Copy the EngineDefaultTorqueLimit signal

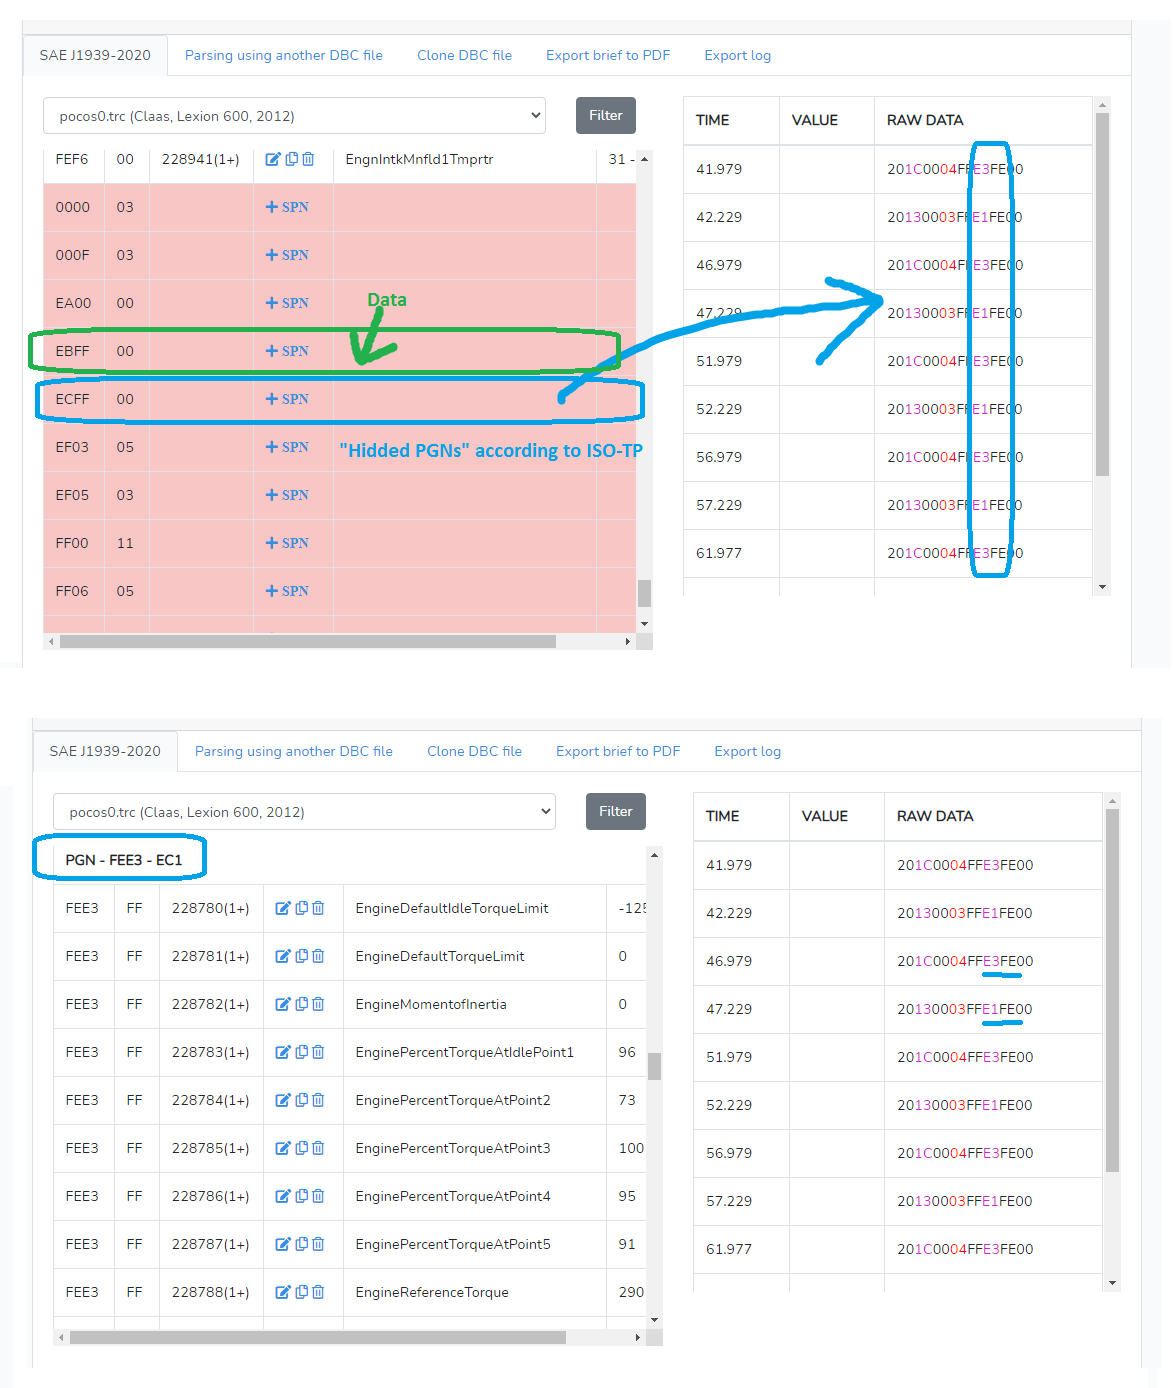[x=301, y=956]
